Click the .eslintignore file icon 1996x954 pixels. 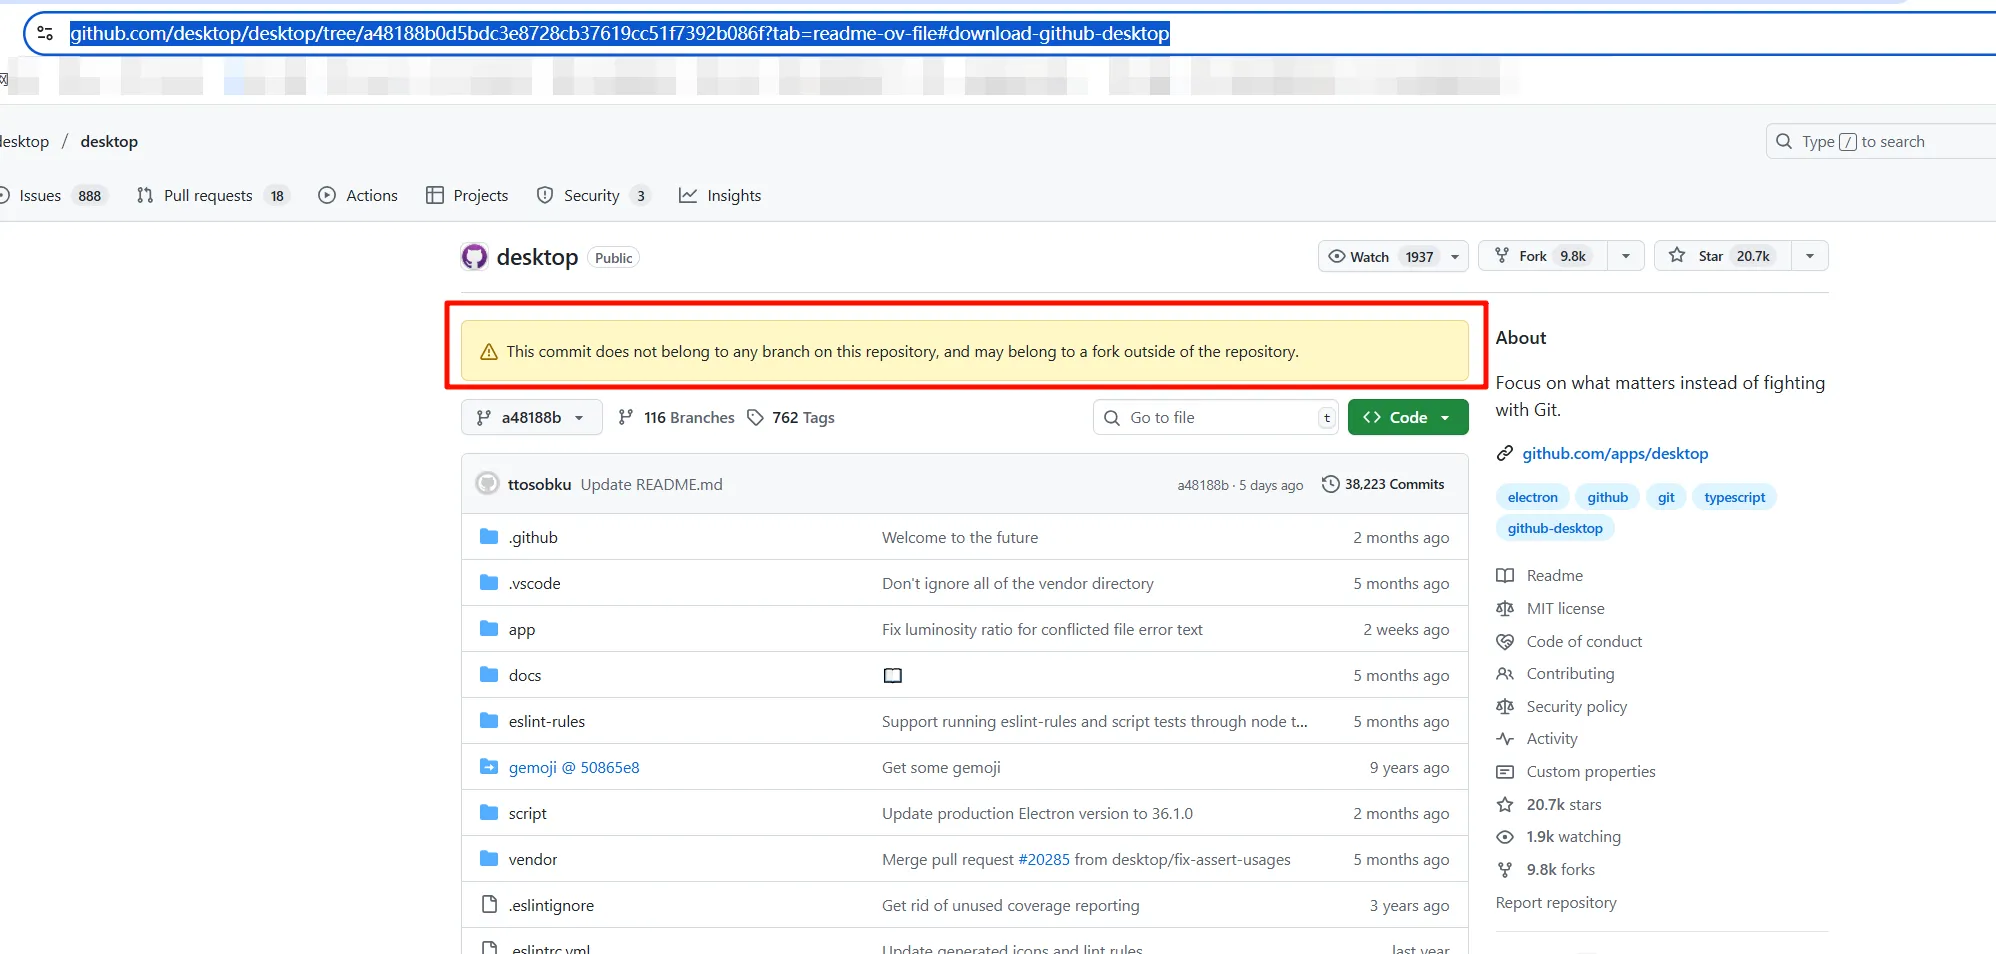pos(489,905)
